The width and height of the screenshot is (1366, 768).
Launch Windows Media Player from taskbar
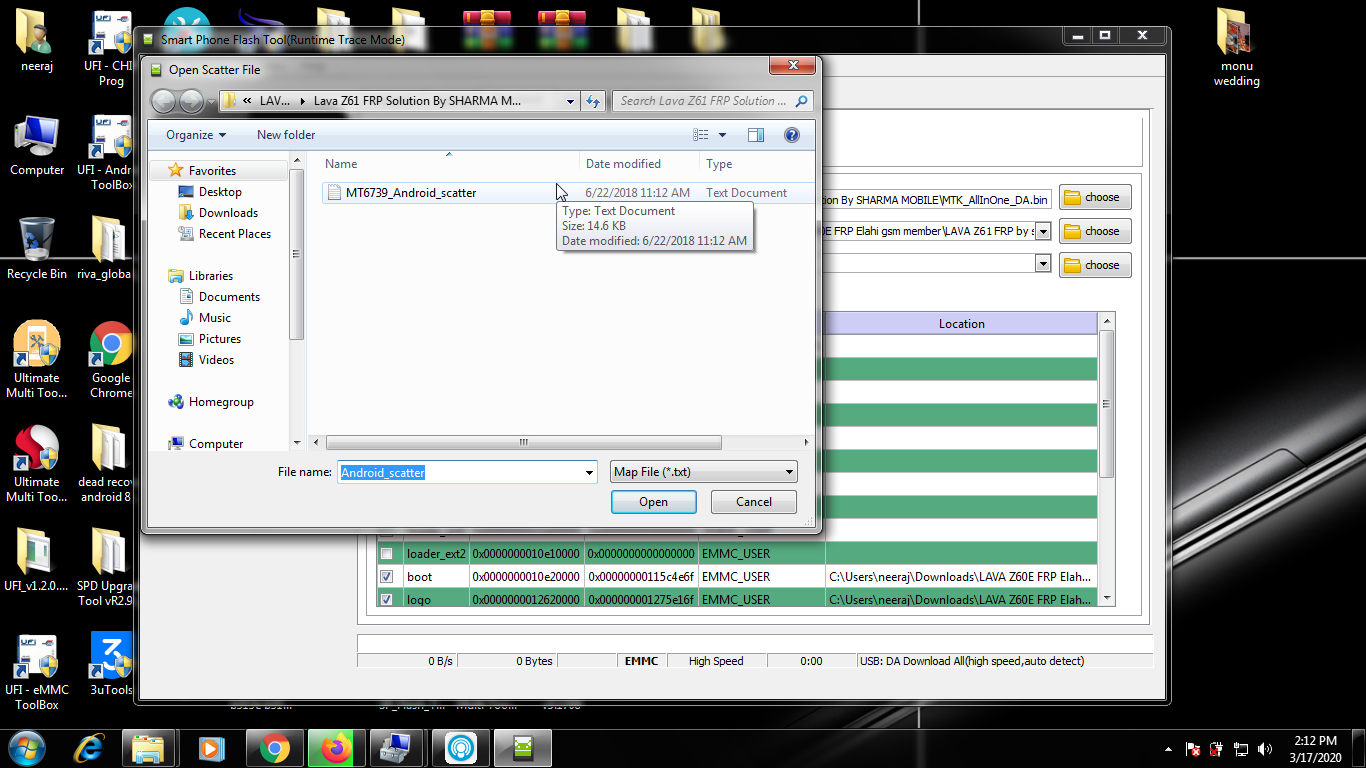(x=211, y=748)
